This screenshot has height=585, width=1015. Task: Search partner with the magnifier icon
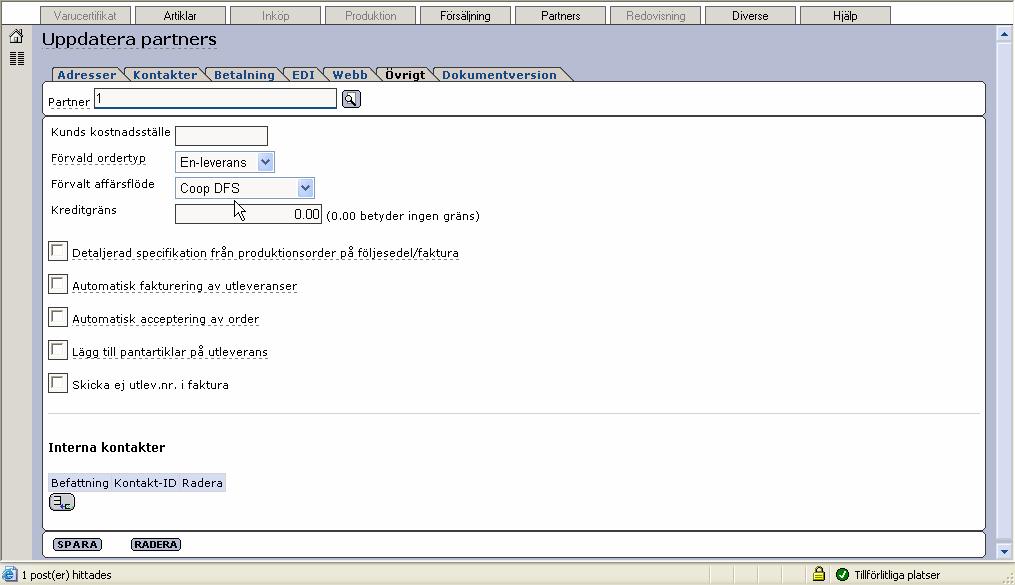click(351, 99)
